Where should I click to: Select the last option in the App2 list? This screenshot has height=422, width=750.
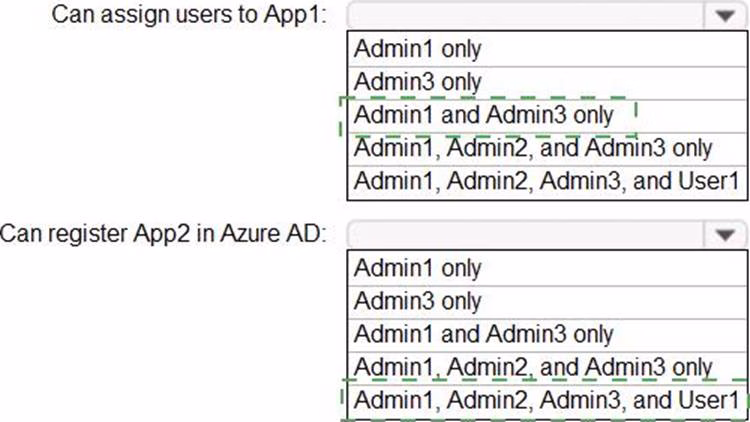pyautogui.click(x=546, y=400)
